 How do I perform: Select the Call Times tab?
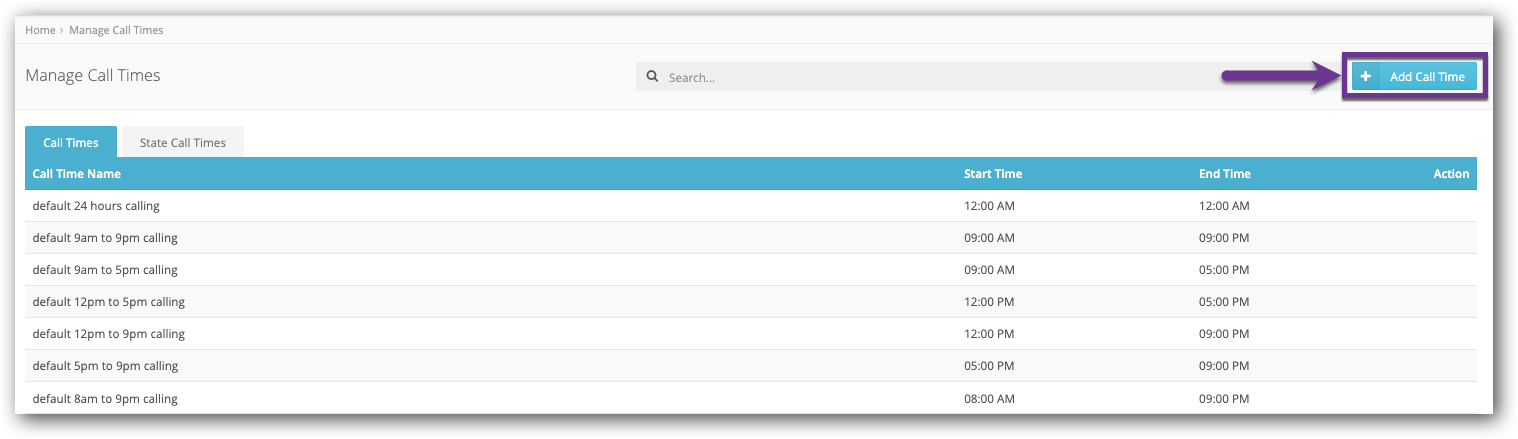71,143
